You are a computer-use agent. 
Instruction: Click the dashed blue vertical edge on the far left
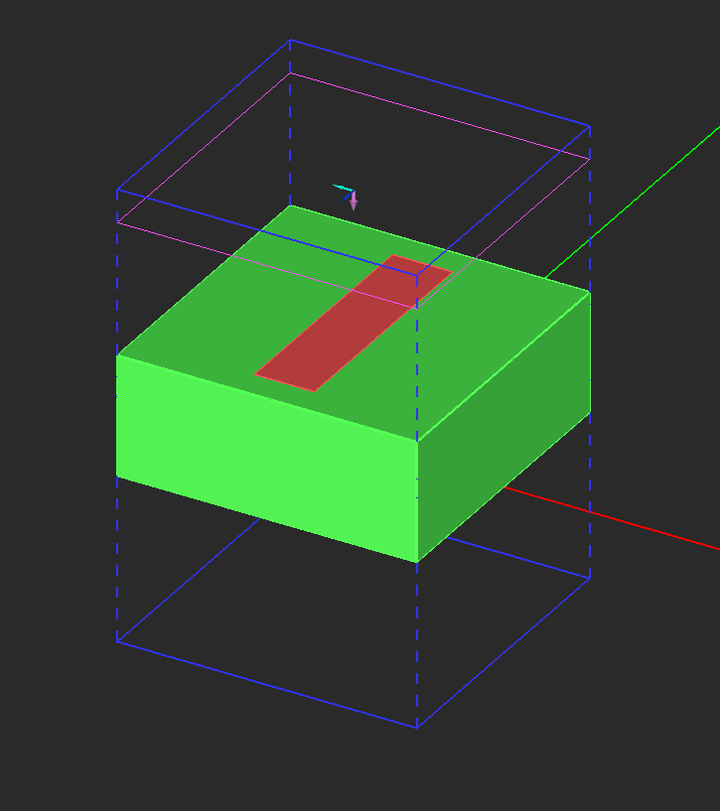(117, 415)
